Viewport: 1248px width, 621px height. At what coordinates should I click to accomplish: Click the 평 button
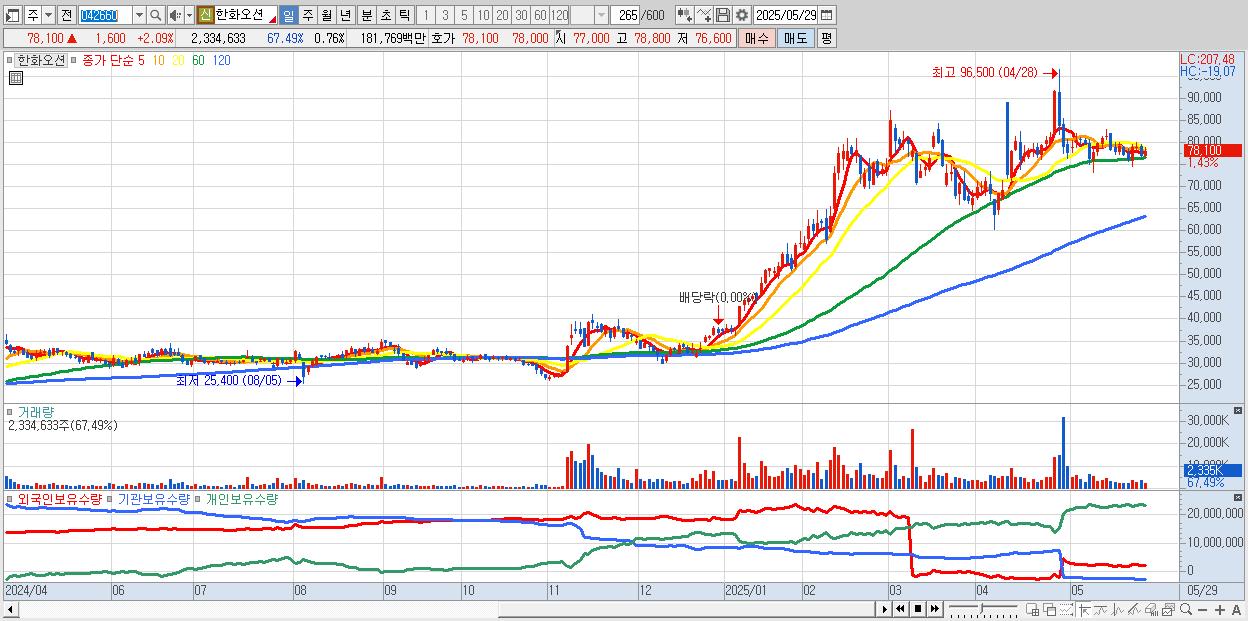coord(826,38)
